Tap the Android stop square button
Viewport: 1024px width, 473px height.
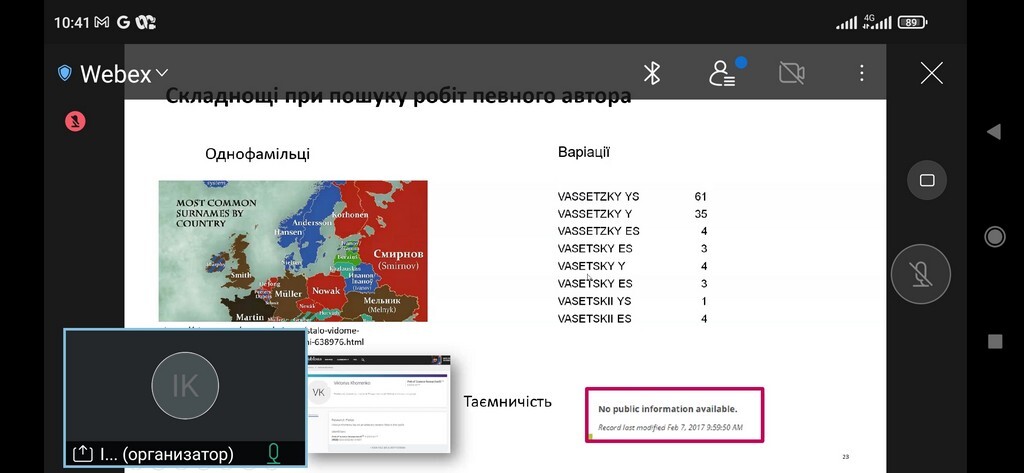pos(995,341)
